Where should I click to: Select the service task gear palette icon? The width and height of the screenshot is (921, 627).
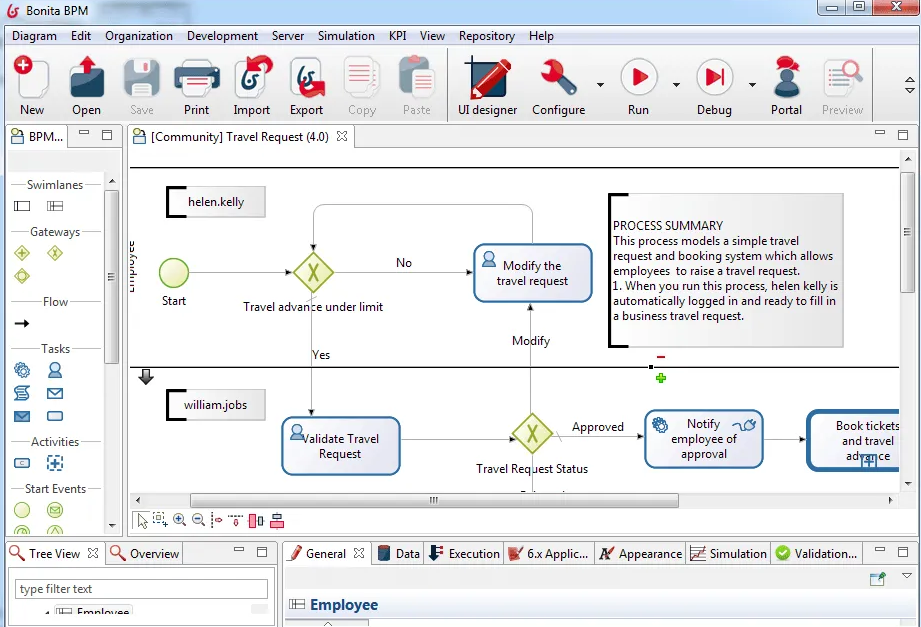(x=22, y=370)
